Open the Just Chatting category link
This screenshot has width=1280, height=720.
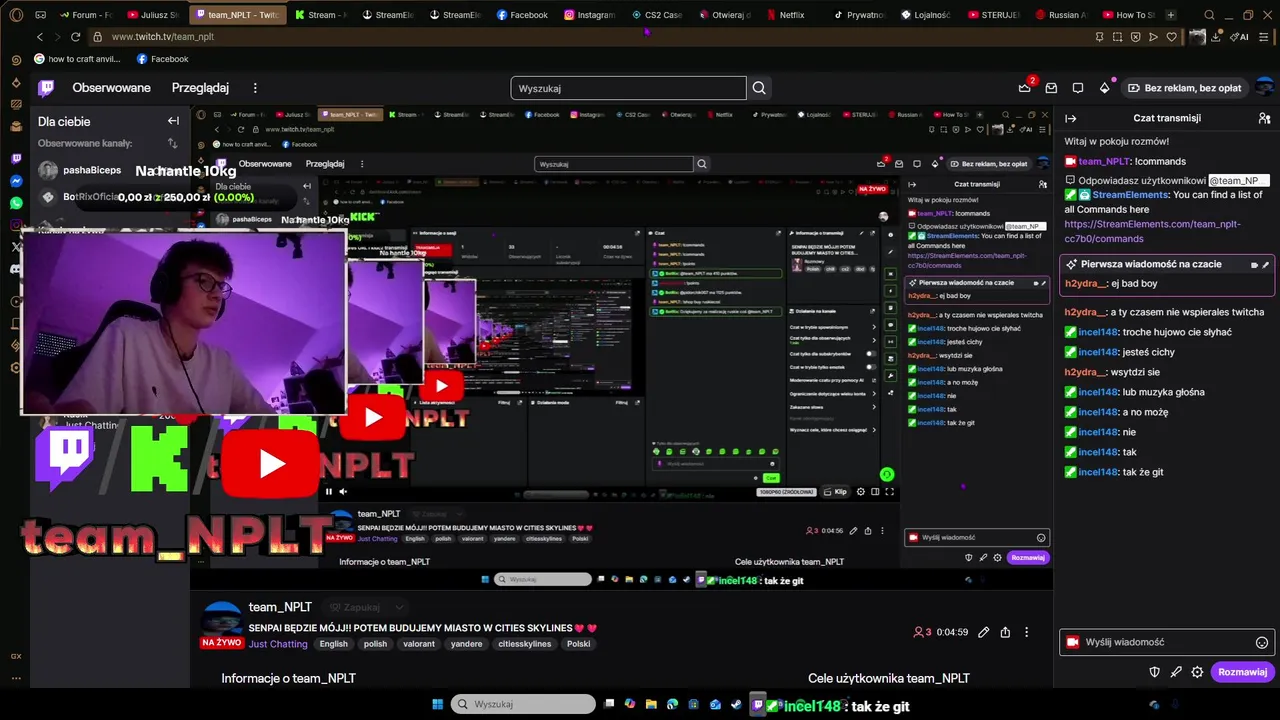pyautogui.click(x=278, y=644)
